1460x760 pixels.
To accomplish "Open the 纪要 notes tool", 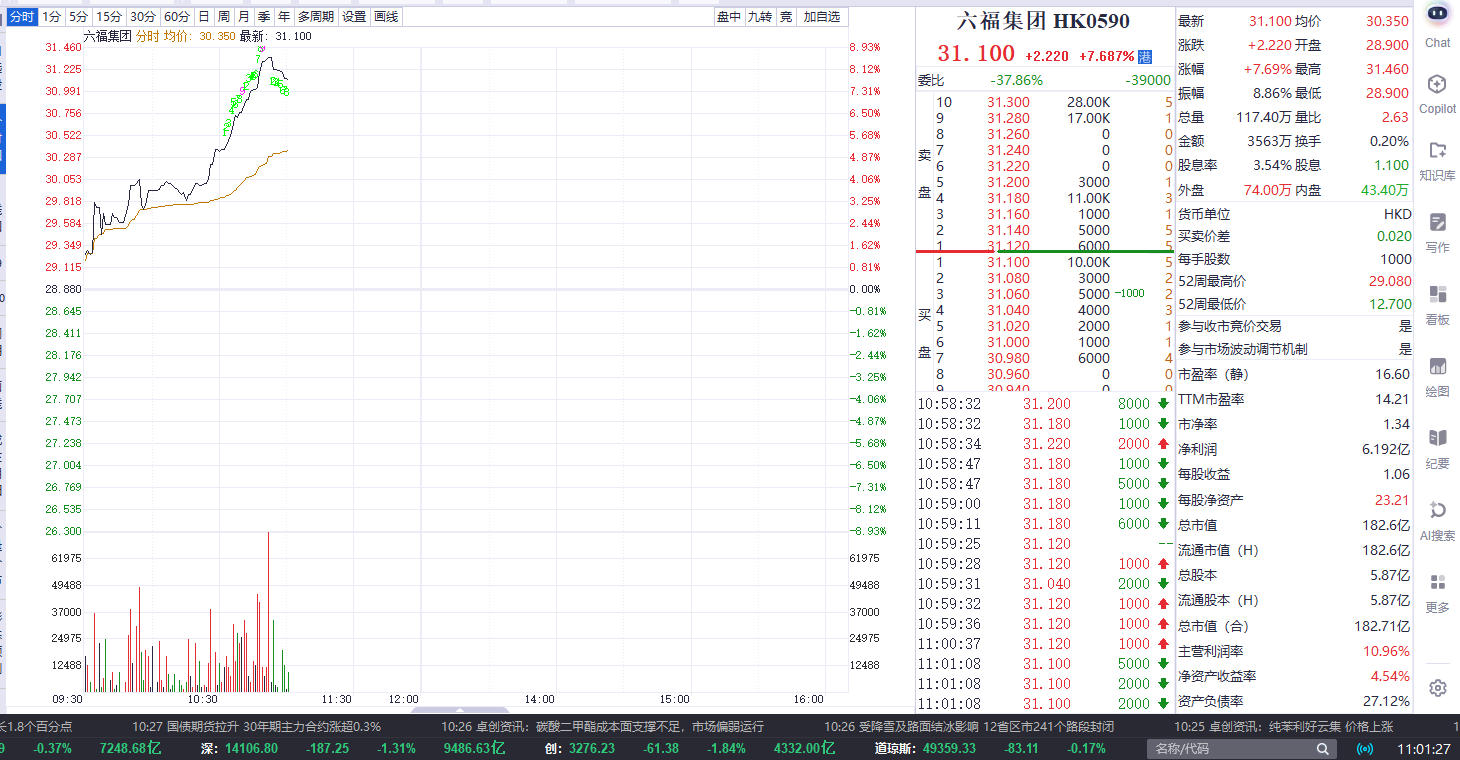I will [1437, 448].
